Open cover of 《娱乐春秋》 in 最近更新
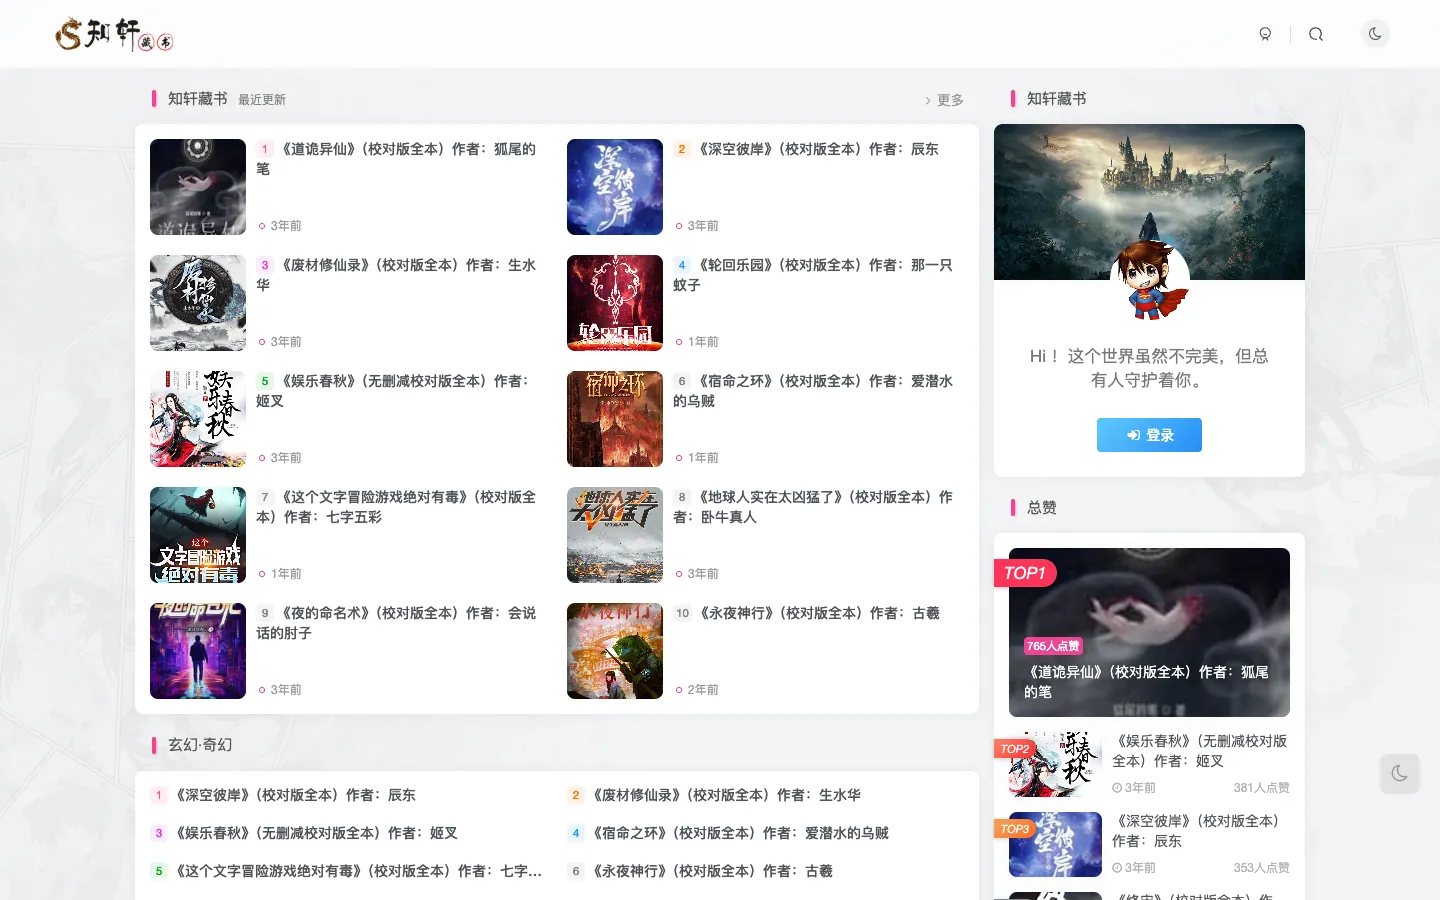This screenshot has width=1440, height=900. point(198,419)
